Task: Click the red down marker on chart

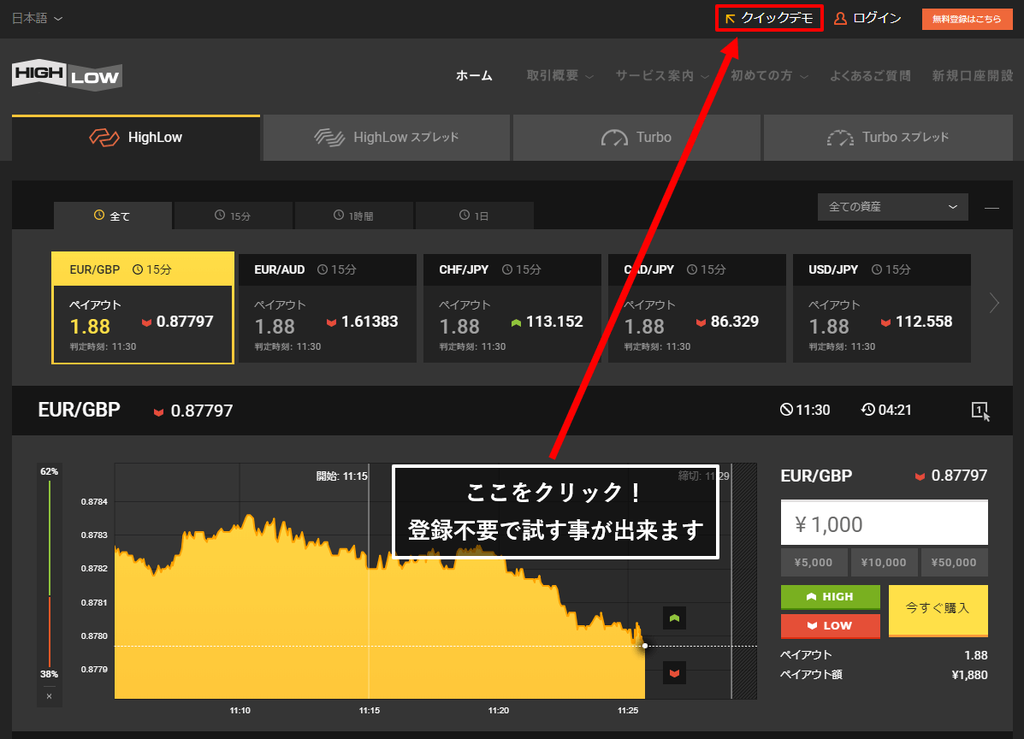Action: (675, 672)
